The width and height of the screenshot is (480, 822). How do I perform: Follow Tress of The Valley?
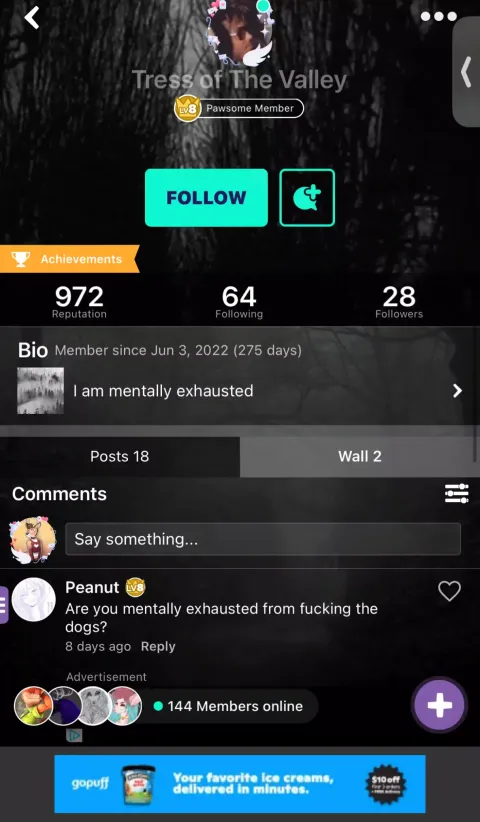point(206,198)
